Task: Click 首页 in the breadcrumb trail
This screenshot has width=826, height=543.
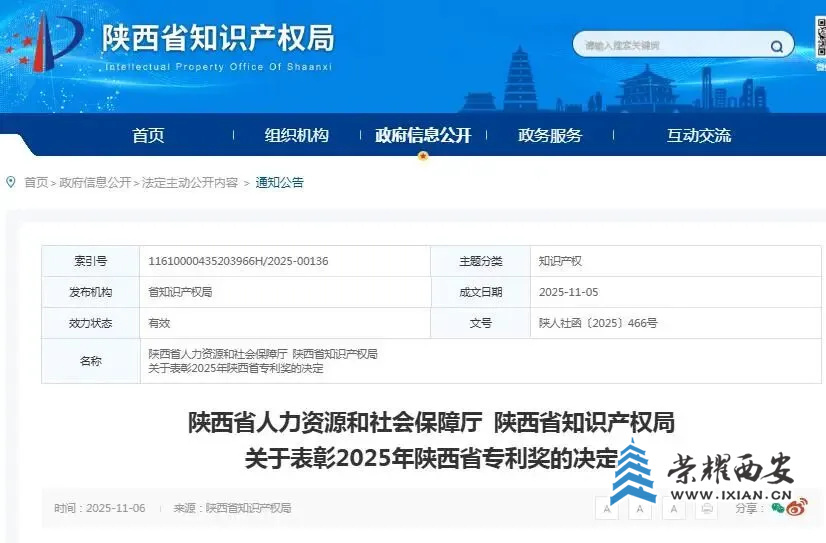Action: tap(36, 183)
